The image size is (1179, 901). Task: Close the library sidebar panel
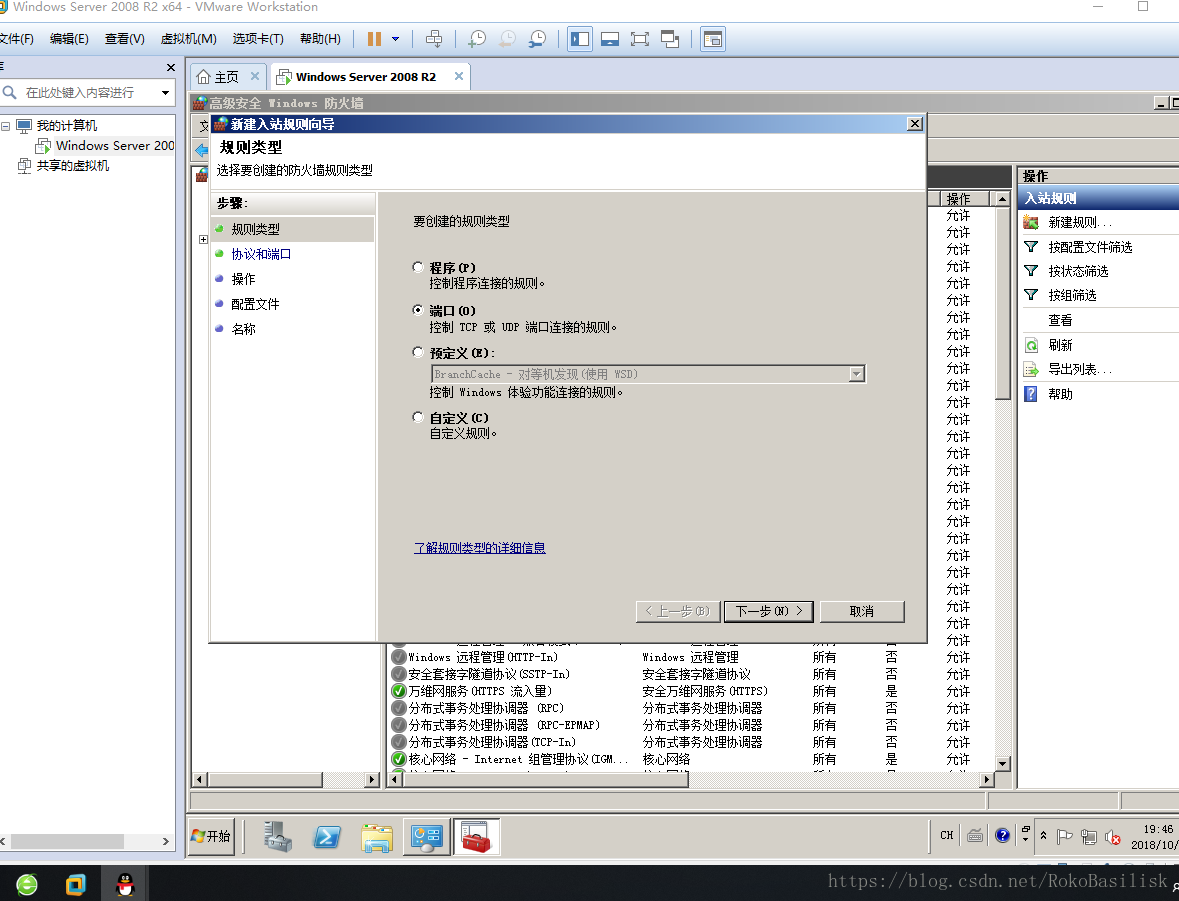[x=171, y=68]
